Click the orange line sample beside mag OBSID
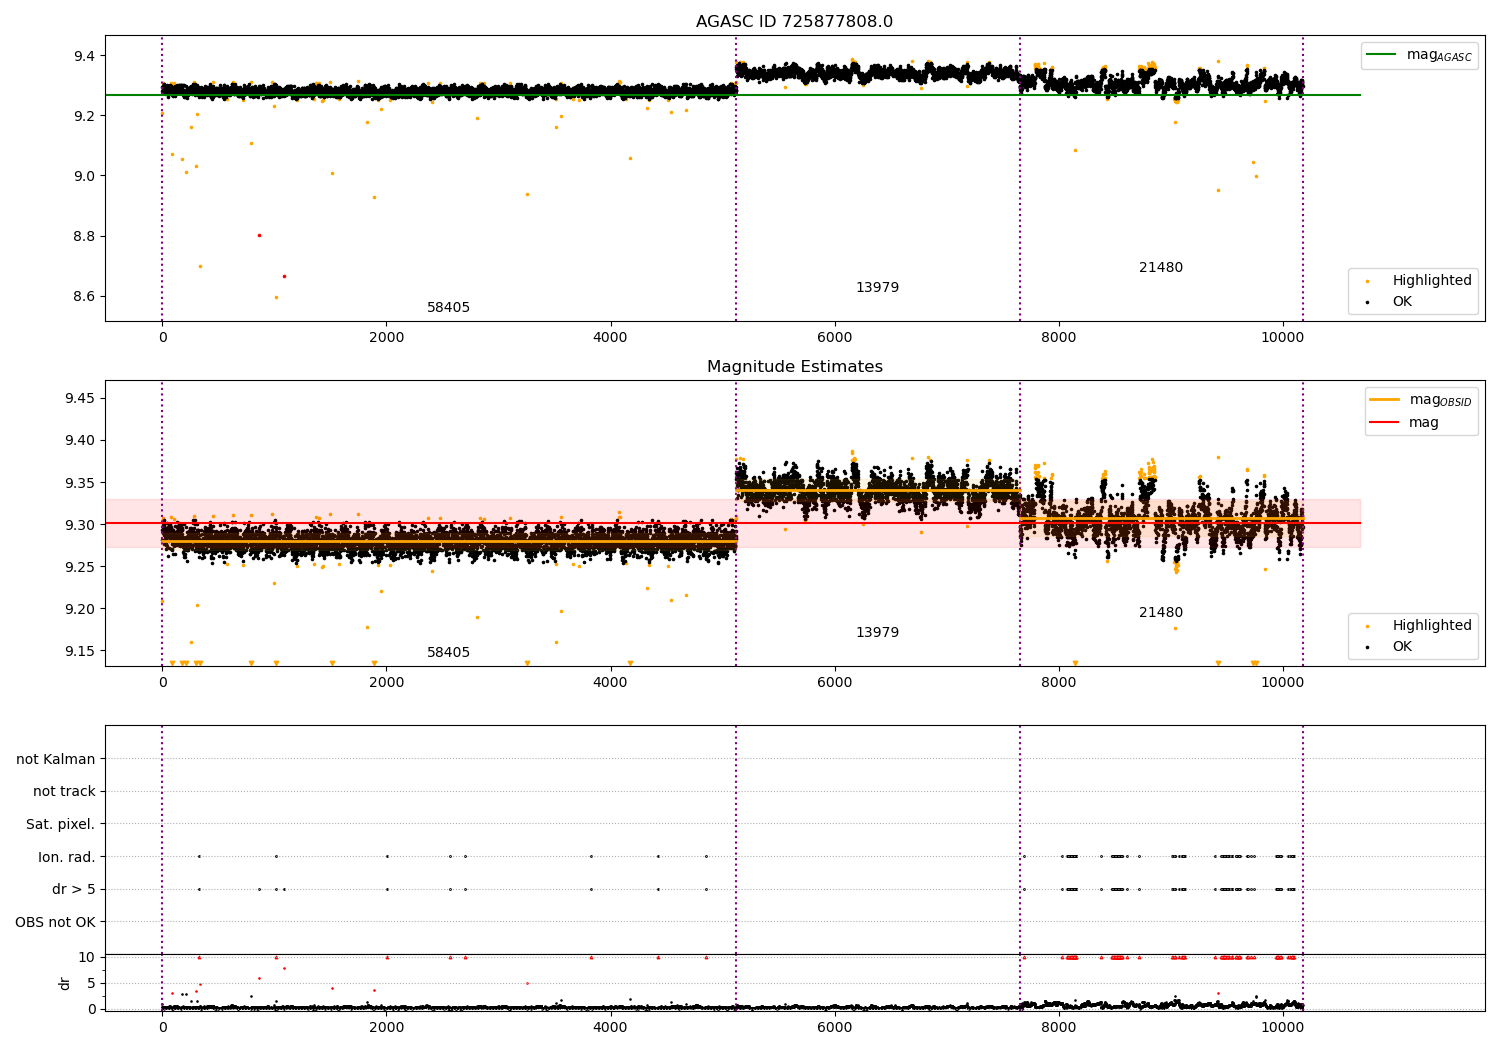1500x1050 pixels. tap(1384, 400)
